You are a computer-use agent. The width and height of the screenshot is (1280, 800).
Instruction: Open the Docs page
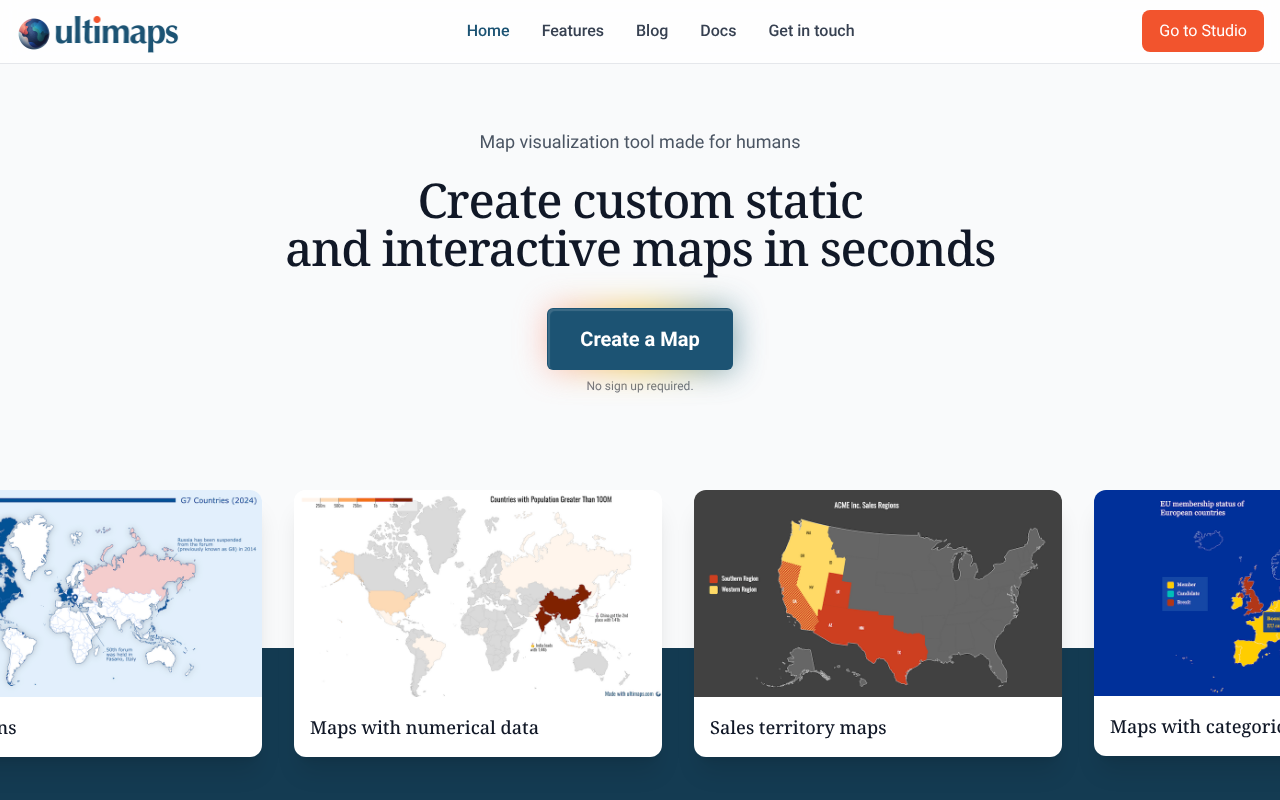coord(717,31)
